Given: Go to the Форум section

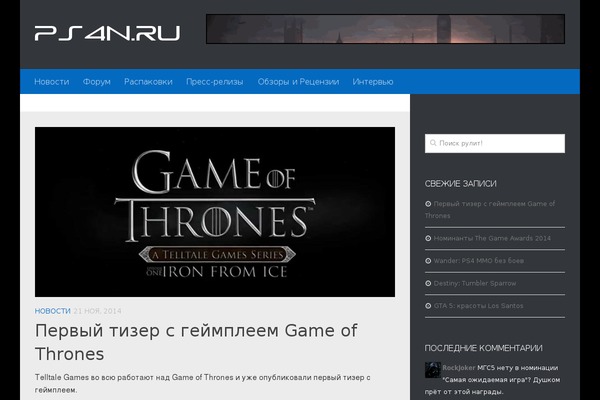Looking at the screenshot, I should click(97, 82).
